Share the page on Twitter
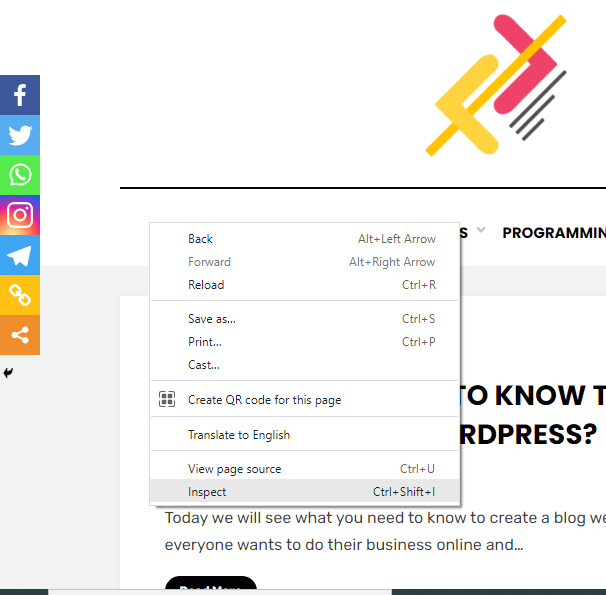 (20, 135)
